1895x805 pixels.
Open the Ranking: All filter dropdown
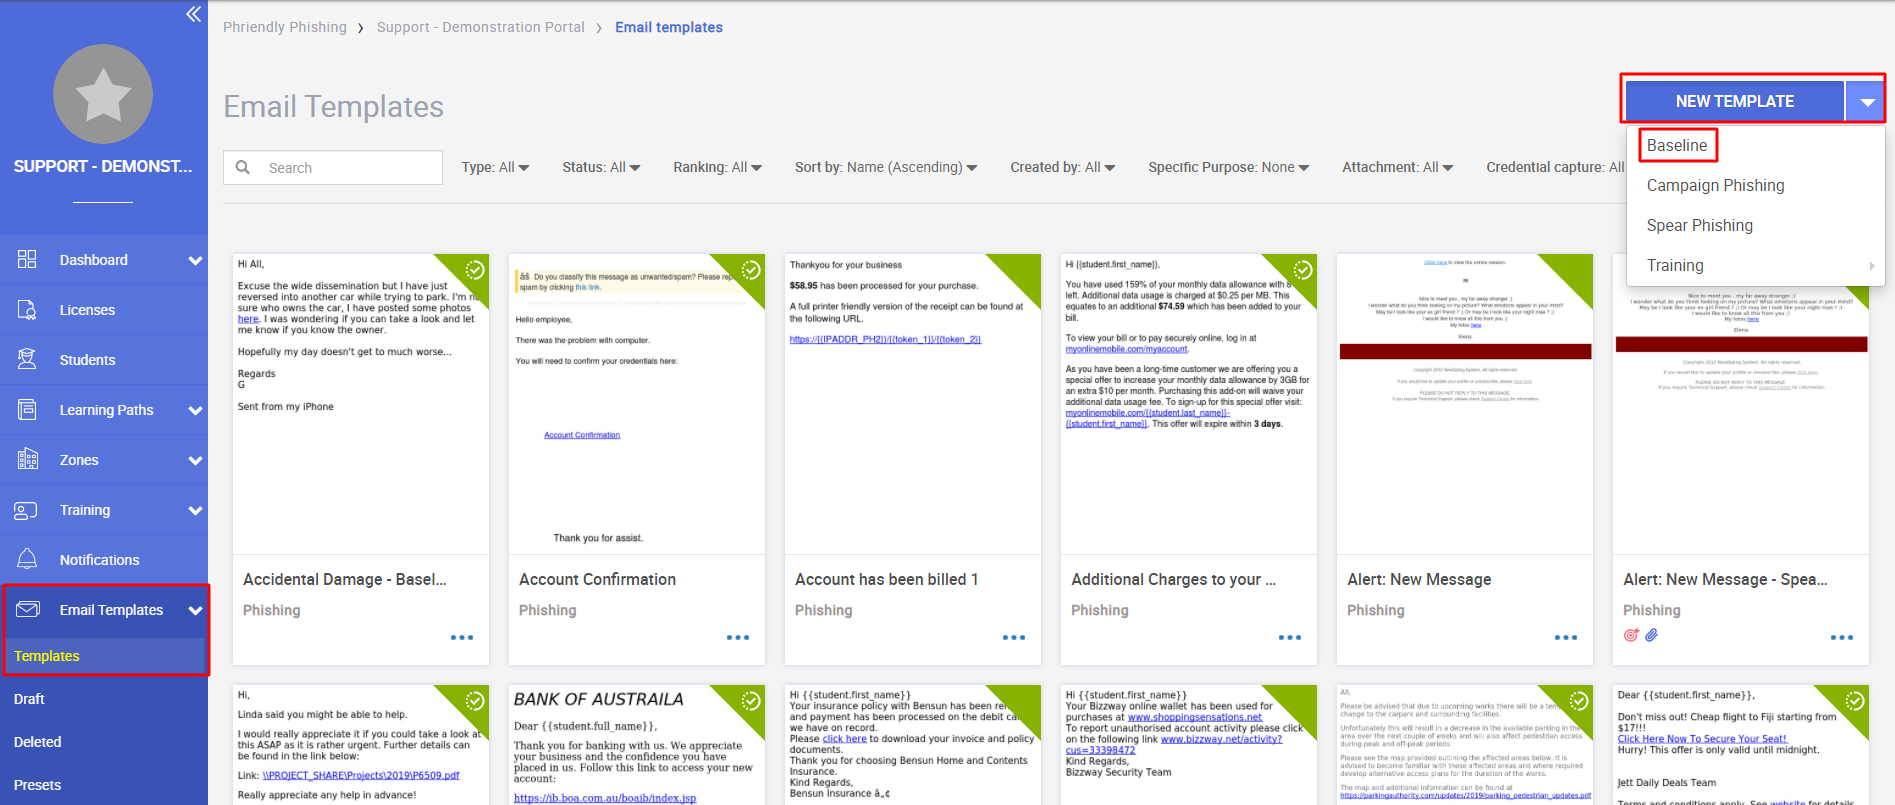pos(717,167)
